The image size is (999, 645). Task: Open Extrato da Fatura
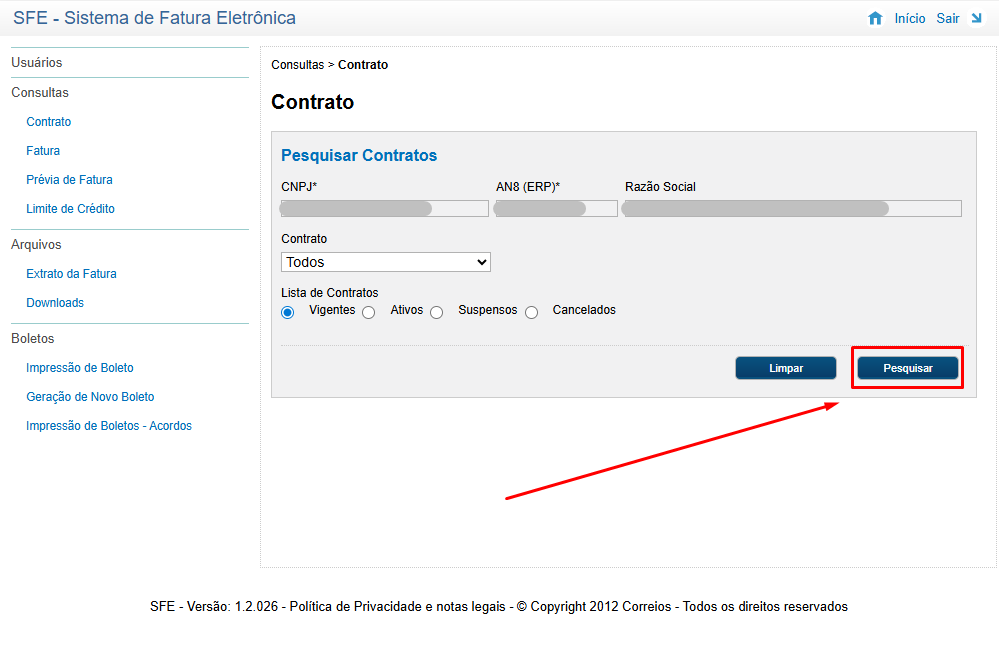coord(71,274)
